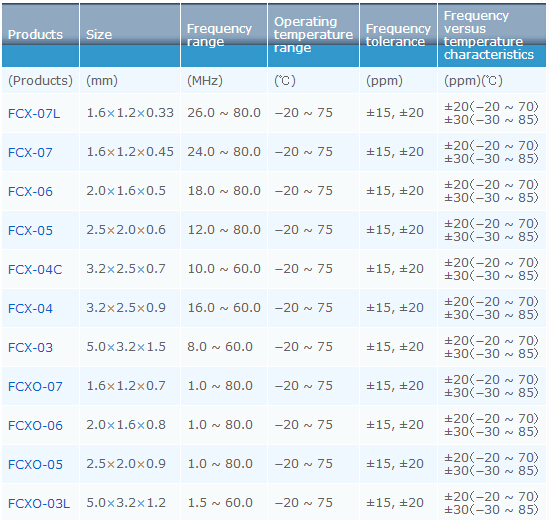Screen dimensions: 549x520
Task: Open the FCX-05 product link
Action: (x=30, y=230)
